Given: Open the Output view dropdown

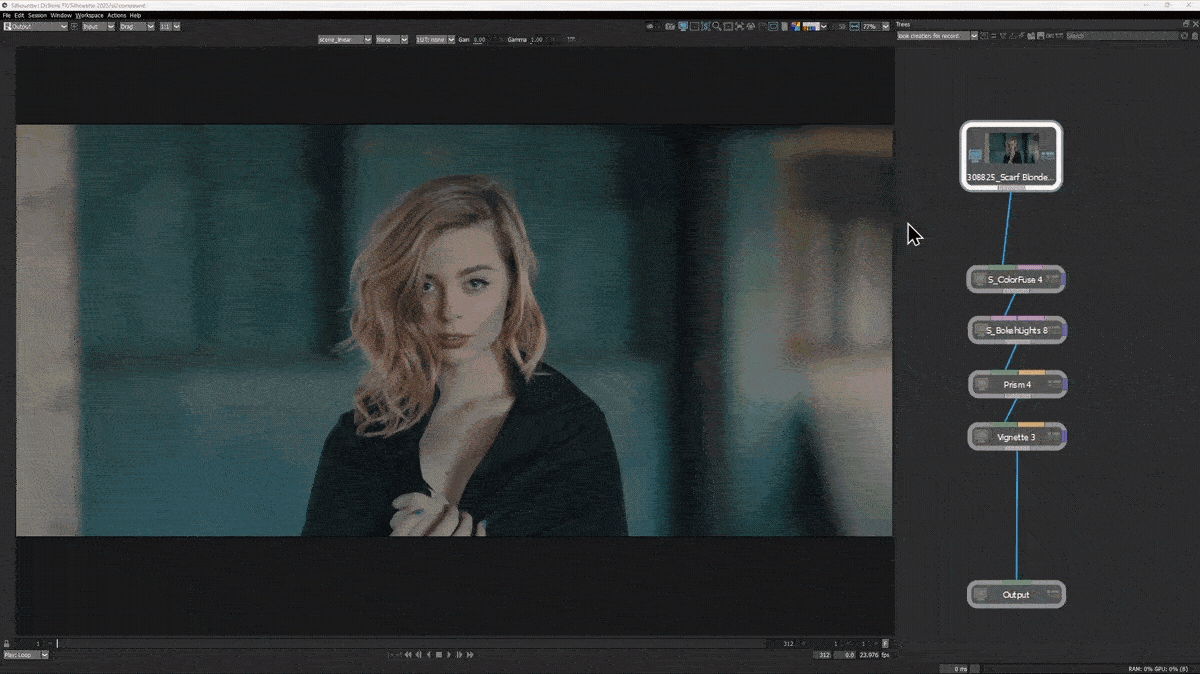Looking at the screenshot, I should coord(36,26).
